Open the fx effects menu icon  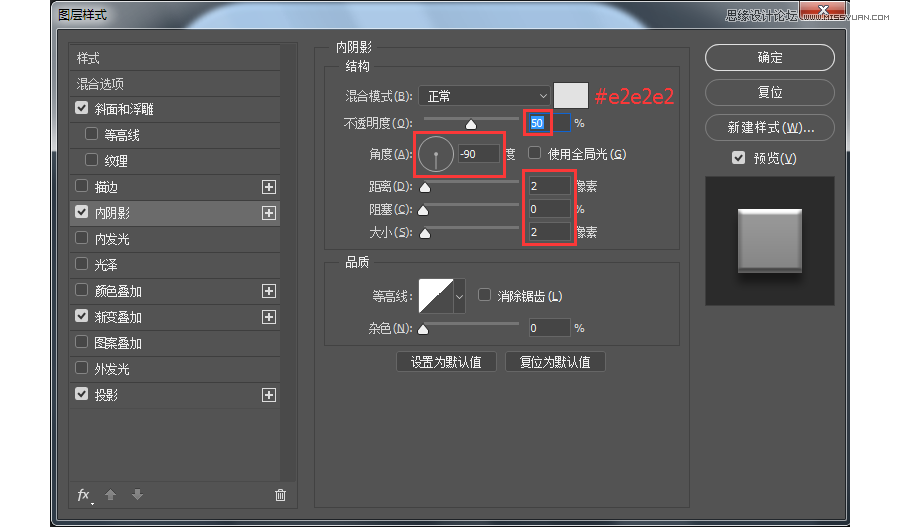coord(84,495)
